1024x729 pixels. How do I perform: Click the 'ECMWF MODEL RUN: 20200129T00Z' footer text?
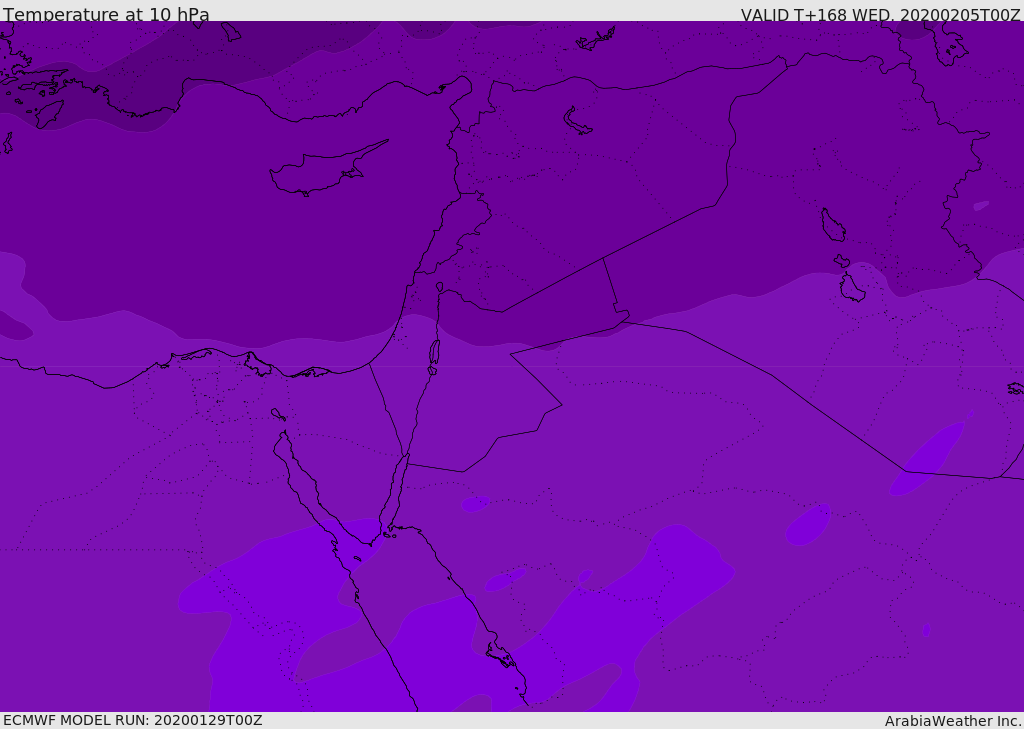tap(133, 720)
